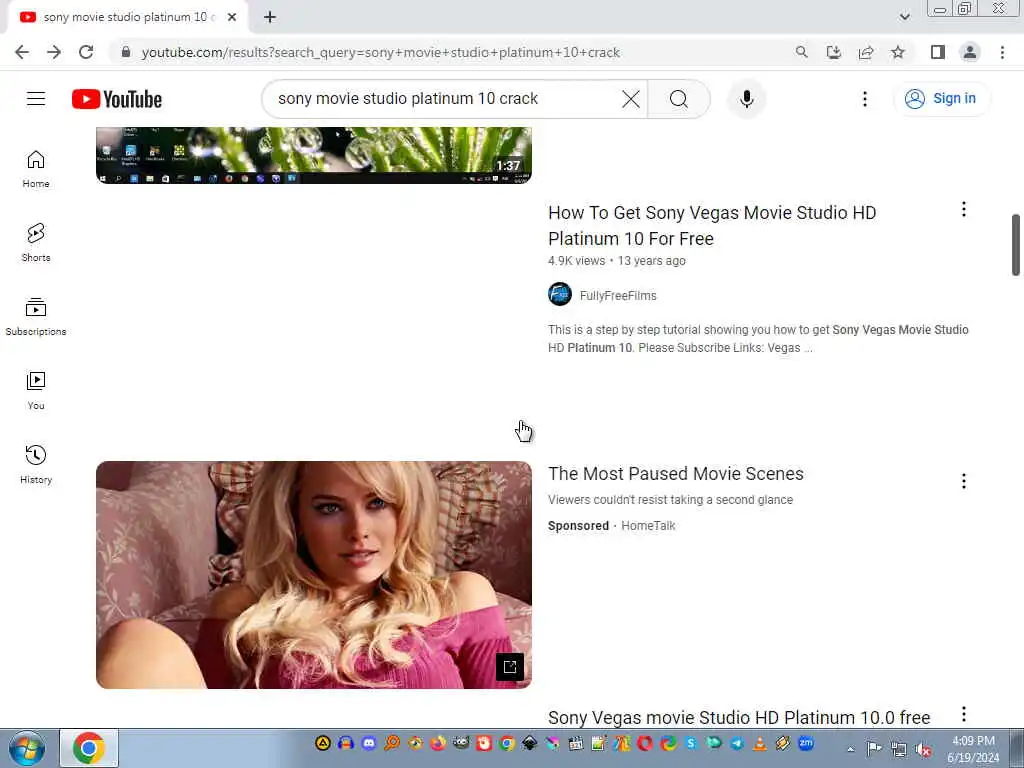The height and width of the screenshot is (768, 1024).
Task: Clear the search query with the X
Action: tap(631, 99)
